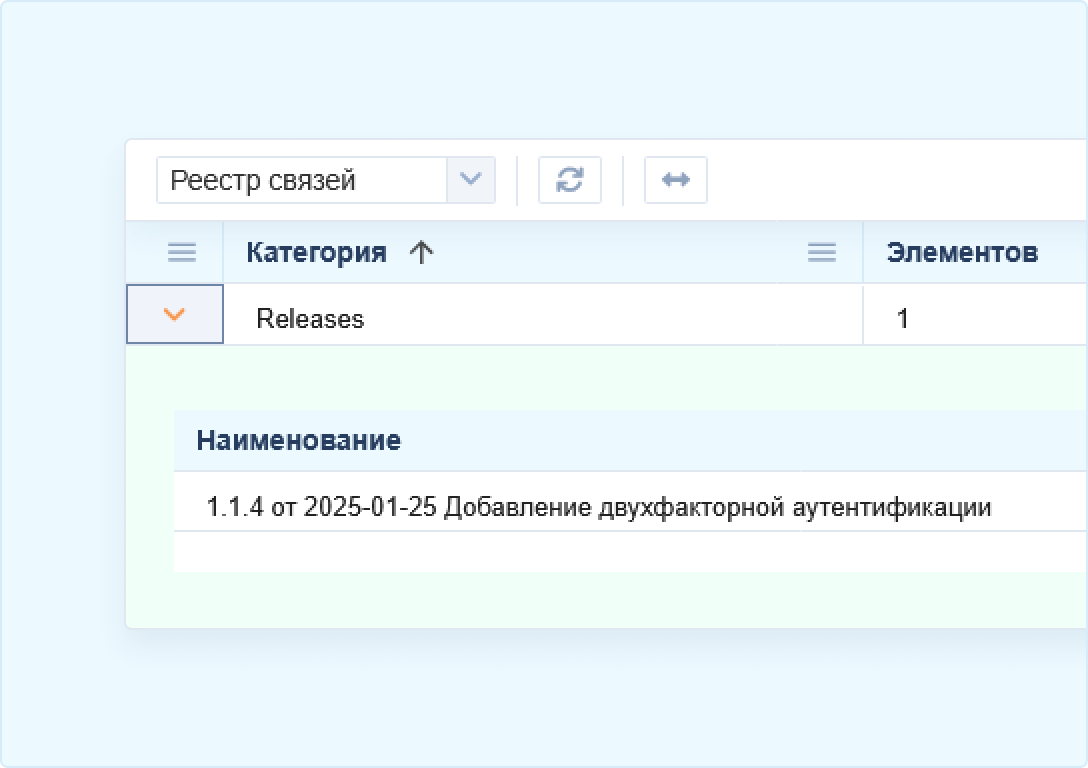Click the divider between Категория and Элементов columns
Viewport: 1088px width, 768px height.
point(863,253)
